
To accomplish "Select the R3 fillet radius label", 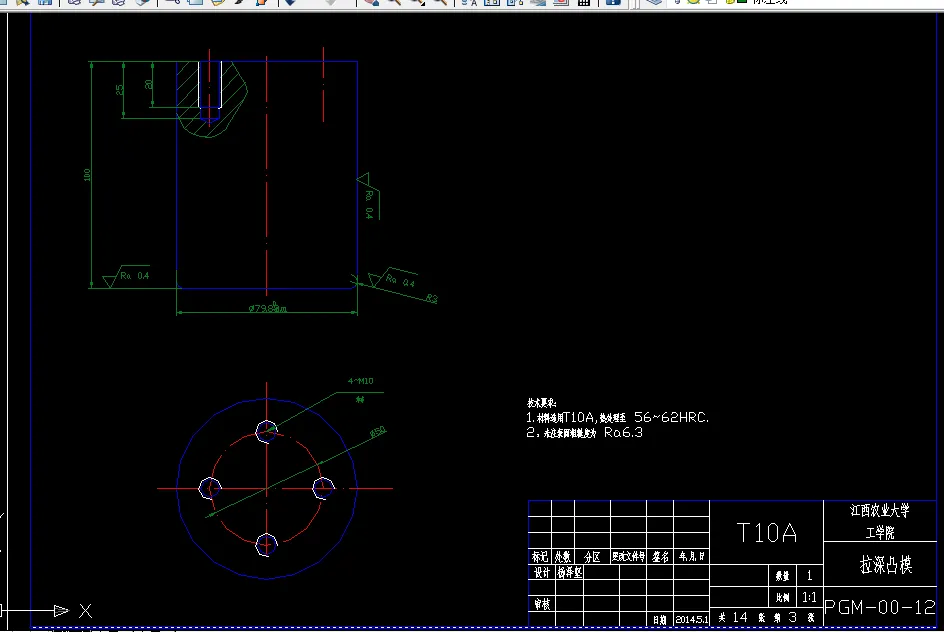I will [x=432, y=298].
